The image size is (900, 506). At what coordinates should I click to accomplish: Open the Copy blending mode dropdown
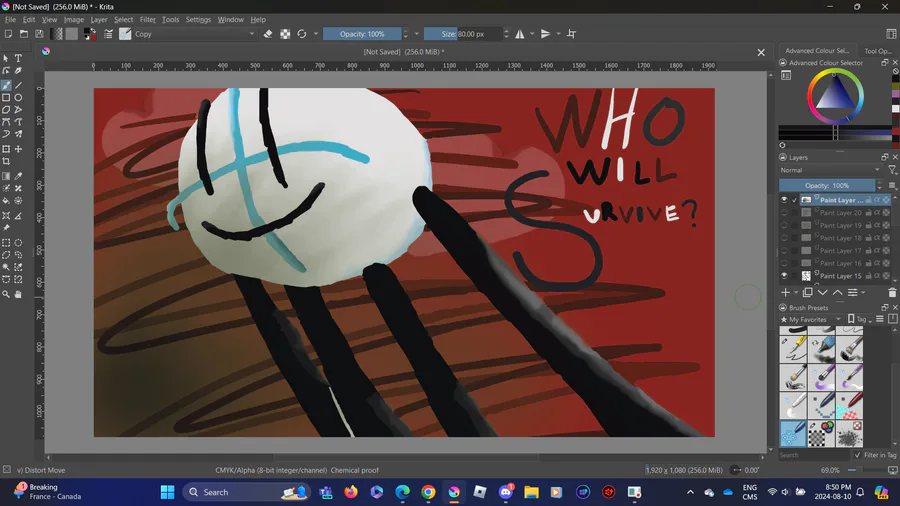(195, 34)
